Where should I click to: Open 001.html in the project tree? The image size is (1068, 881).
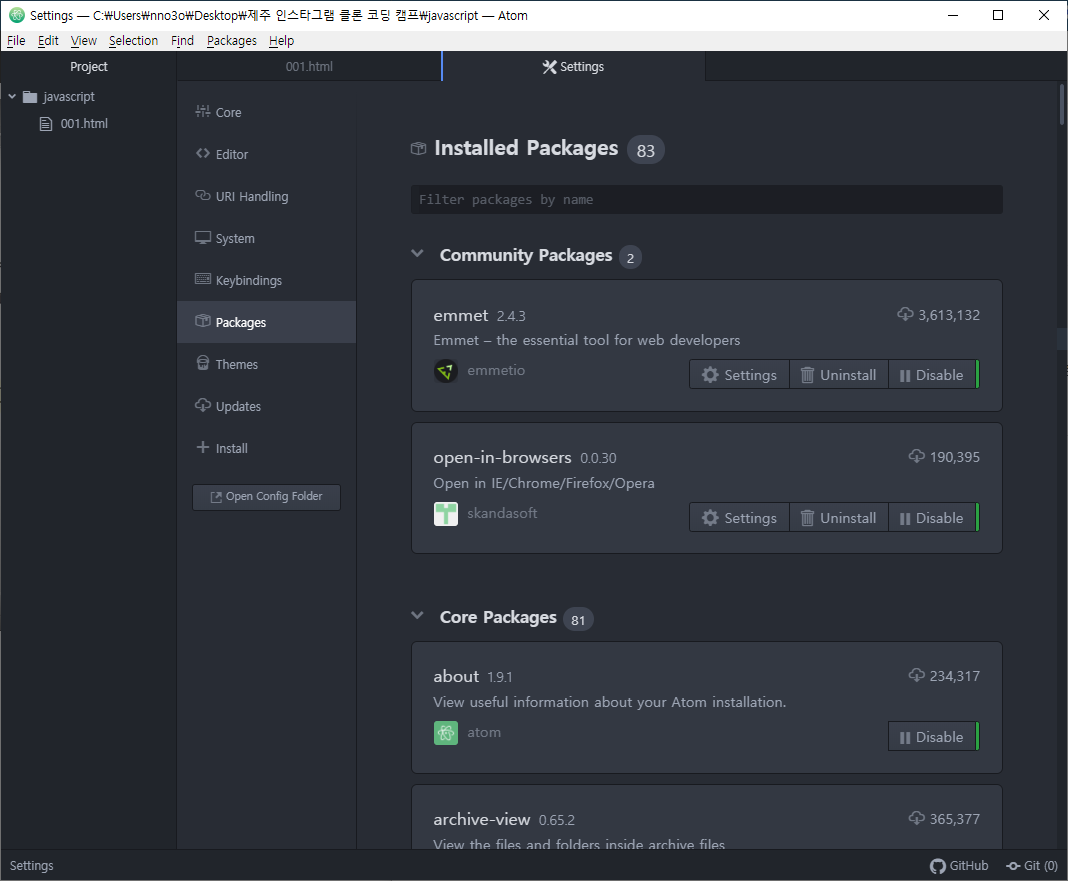coord(84,123)
